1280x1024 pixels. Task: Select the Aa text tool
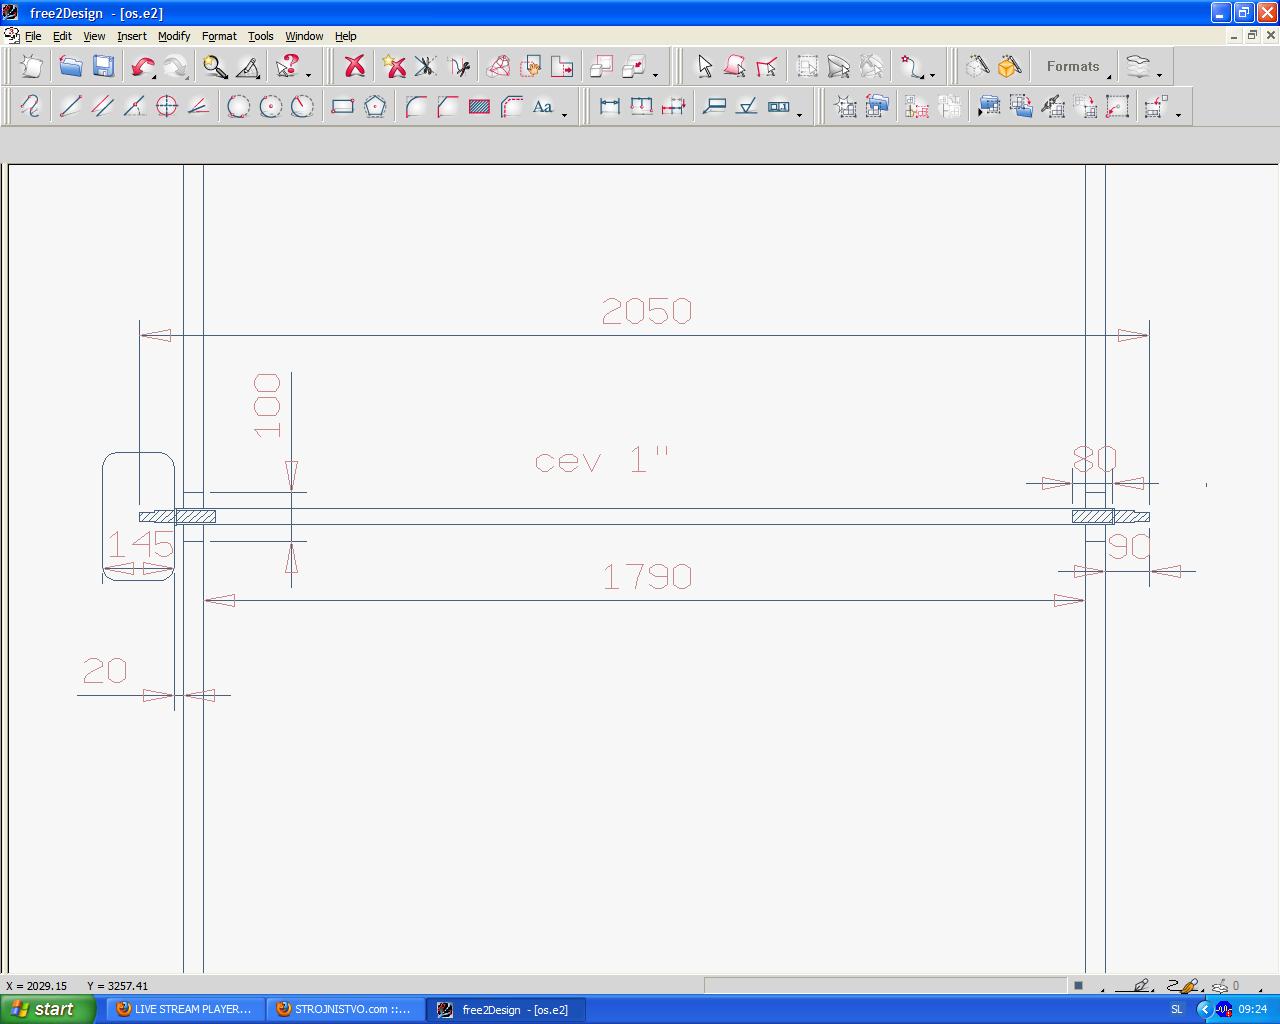[543, 106]
